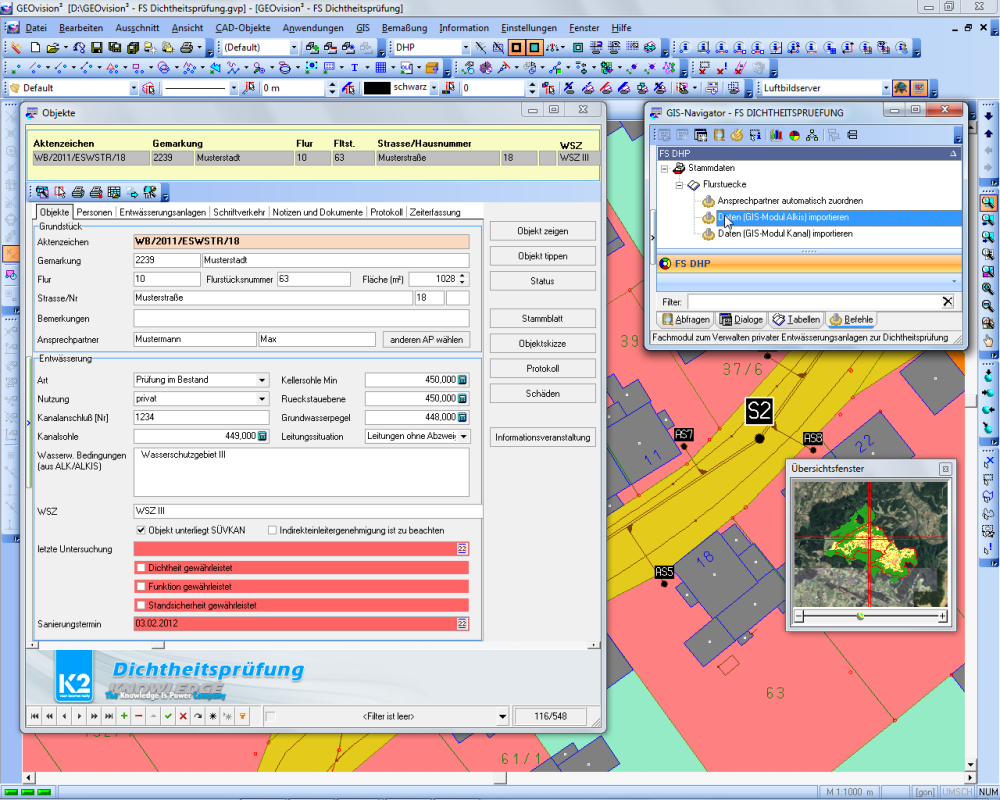Open the DHP dropdown in toolbar
The height and width of the screenshot is (800, 1000).
(x=465, y=47)
